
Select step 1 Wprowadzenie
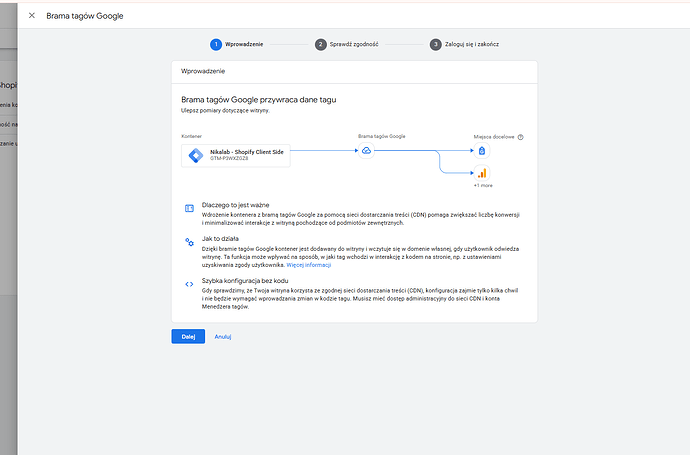tap(237, 44)
